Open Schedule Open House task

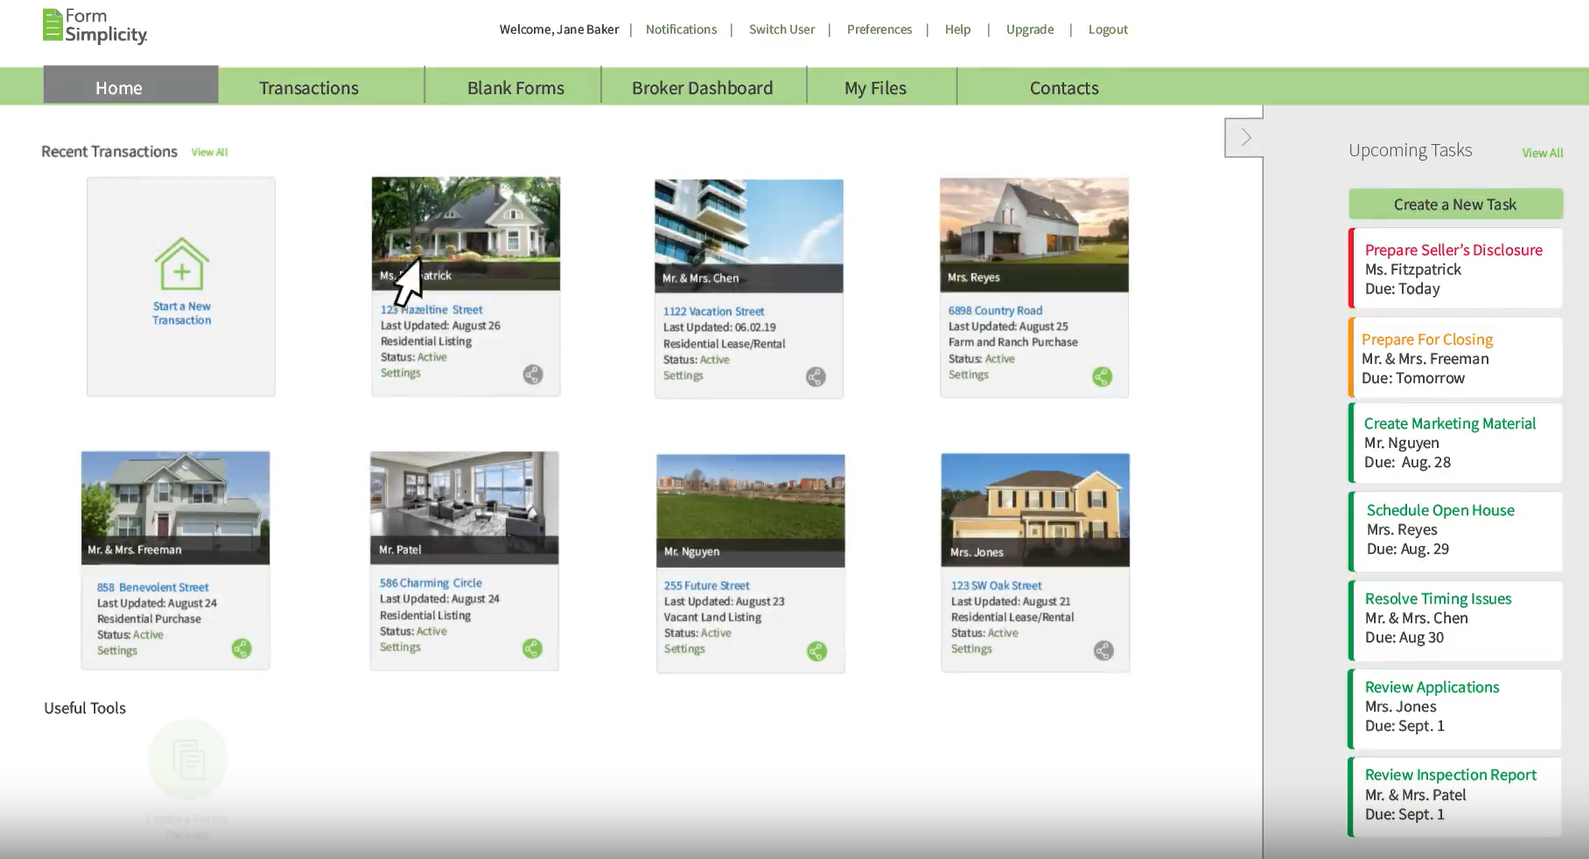[1455, 530]
